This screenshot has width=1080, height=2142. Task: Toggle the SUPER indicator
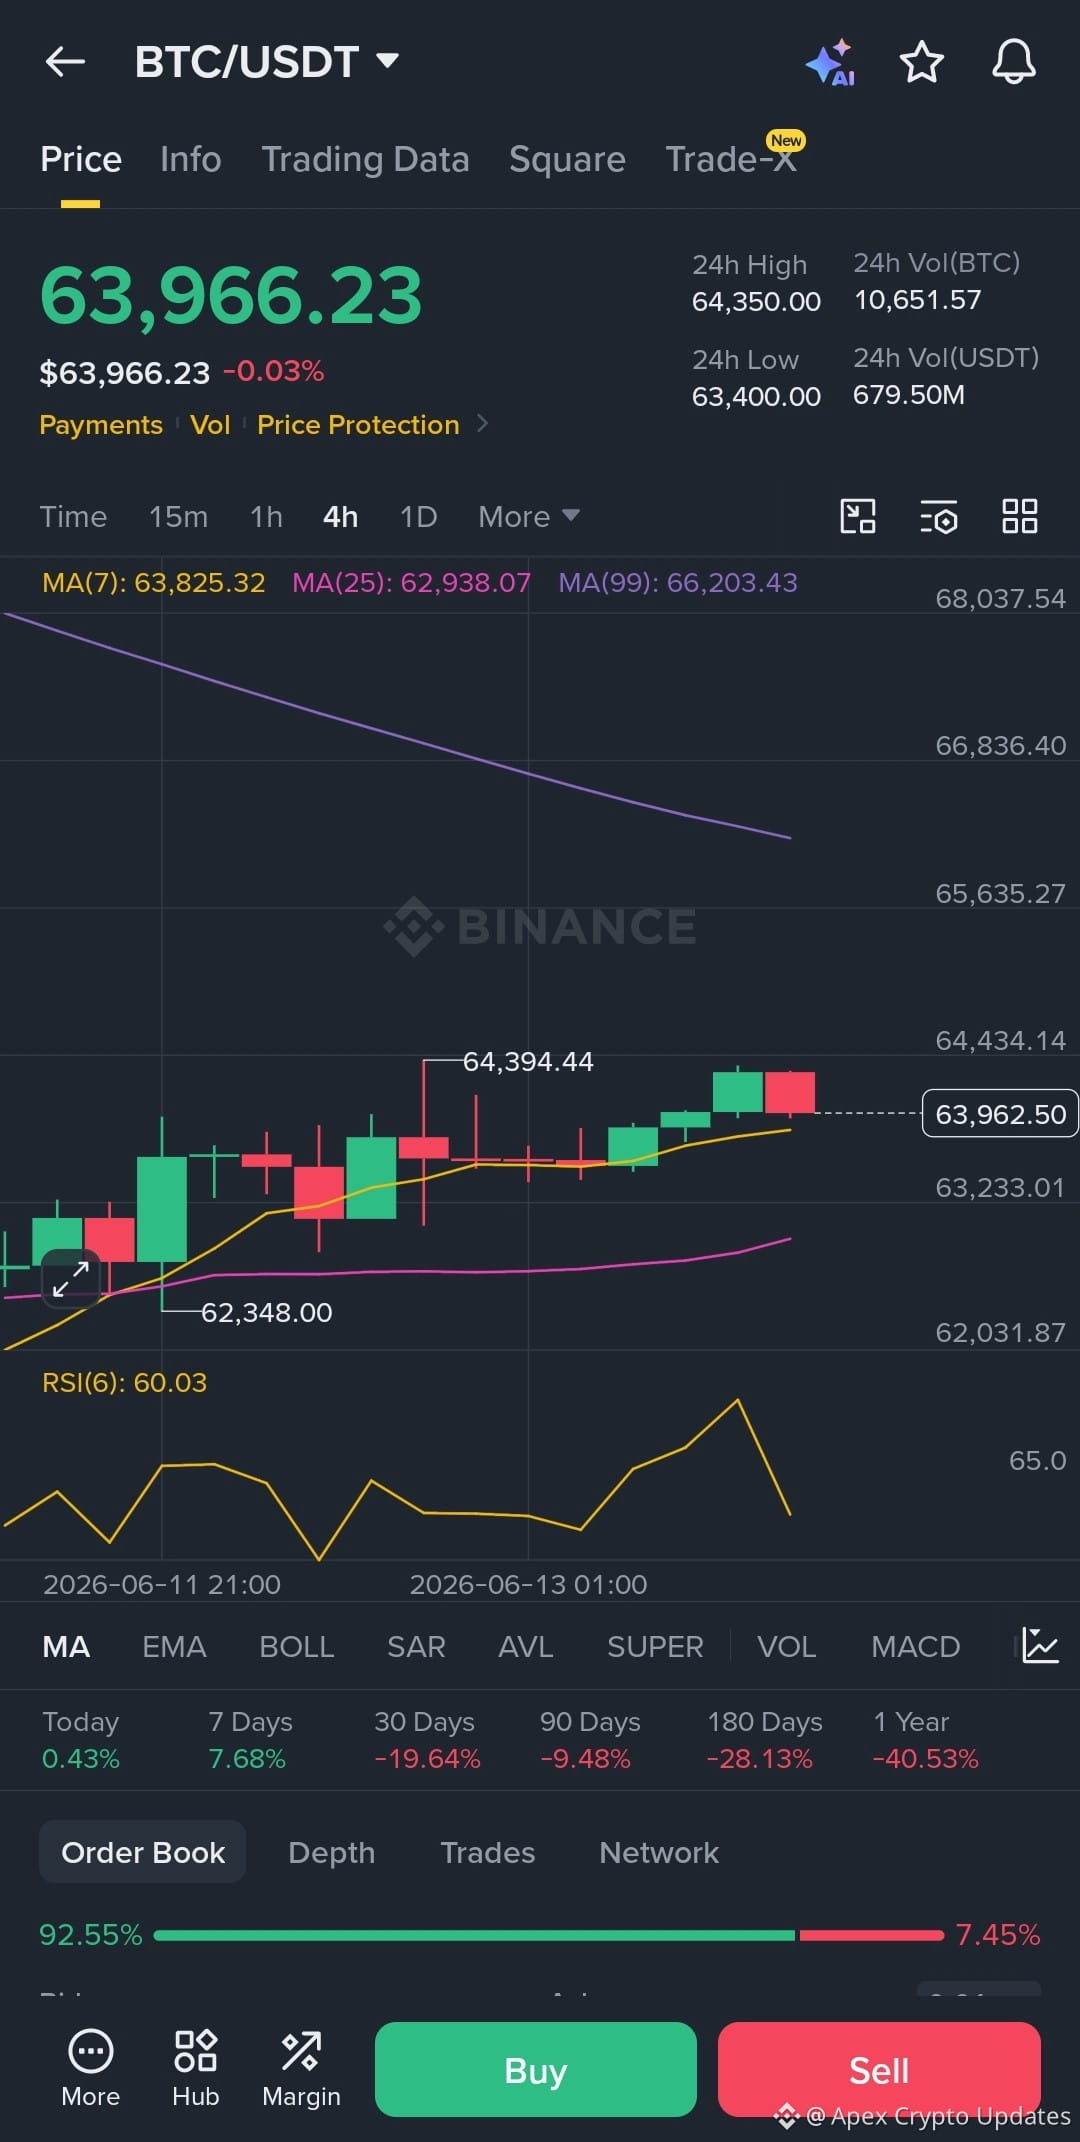pos(655,1646)
